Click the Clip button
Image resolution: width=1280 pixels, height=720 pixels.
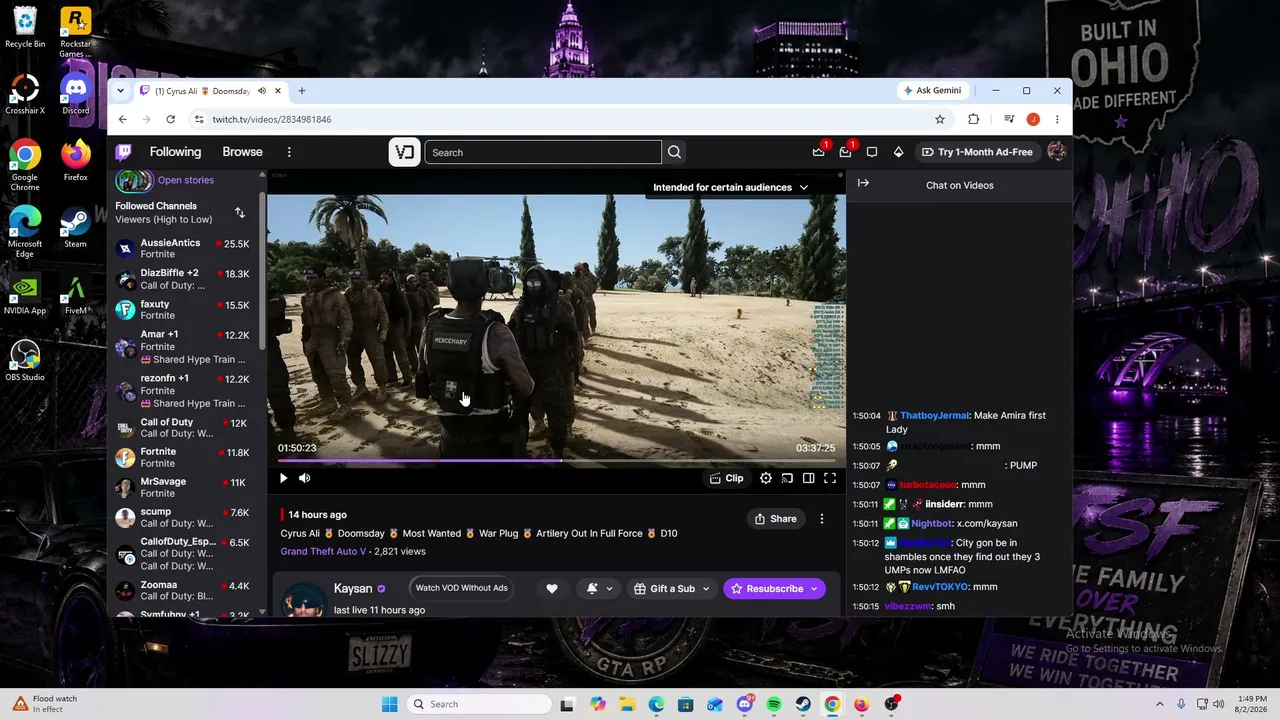(x=727, y=478)
